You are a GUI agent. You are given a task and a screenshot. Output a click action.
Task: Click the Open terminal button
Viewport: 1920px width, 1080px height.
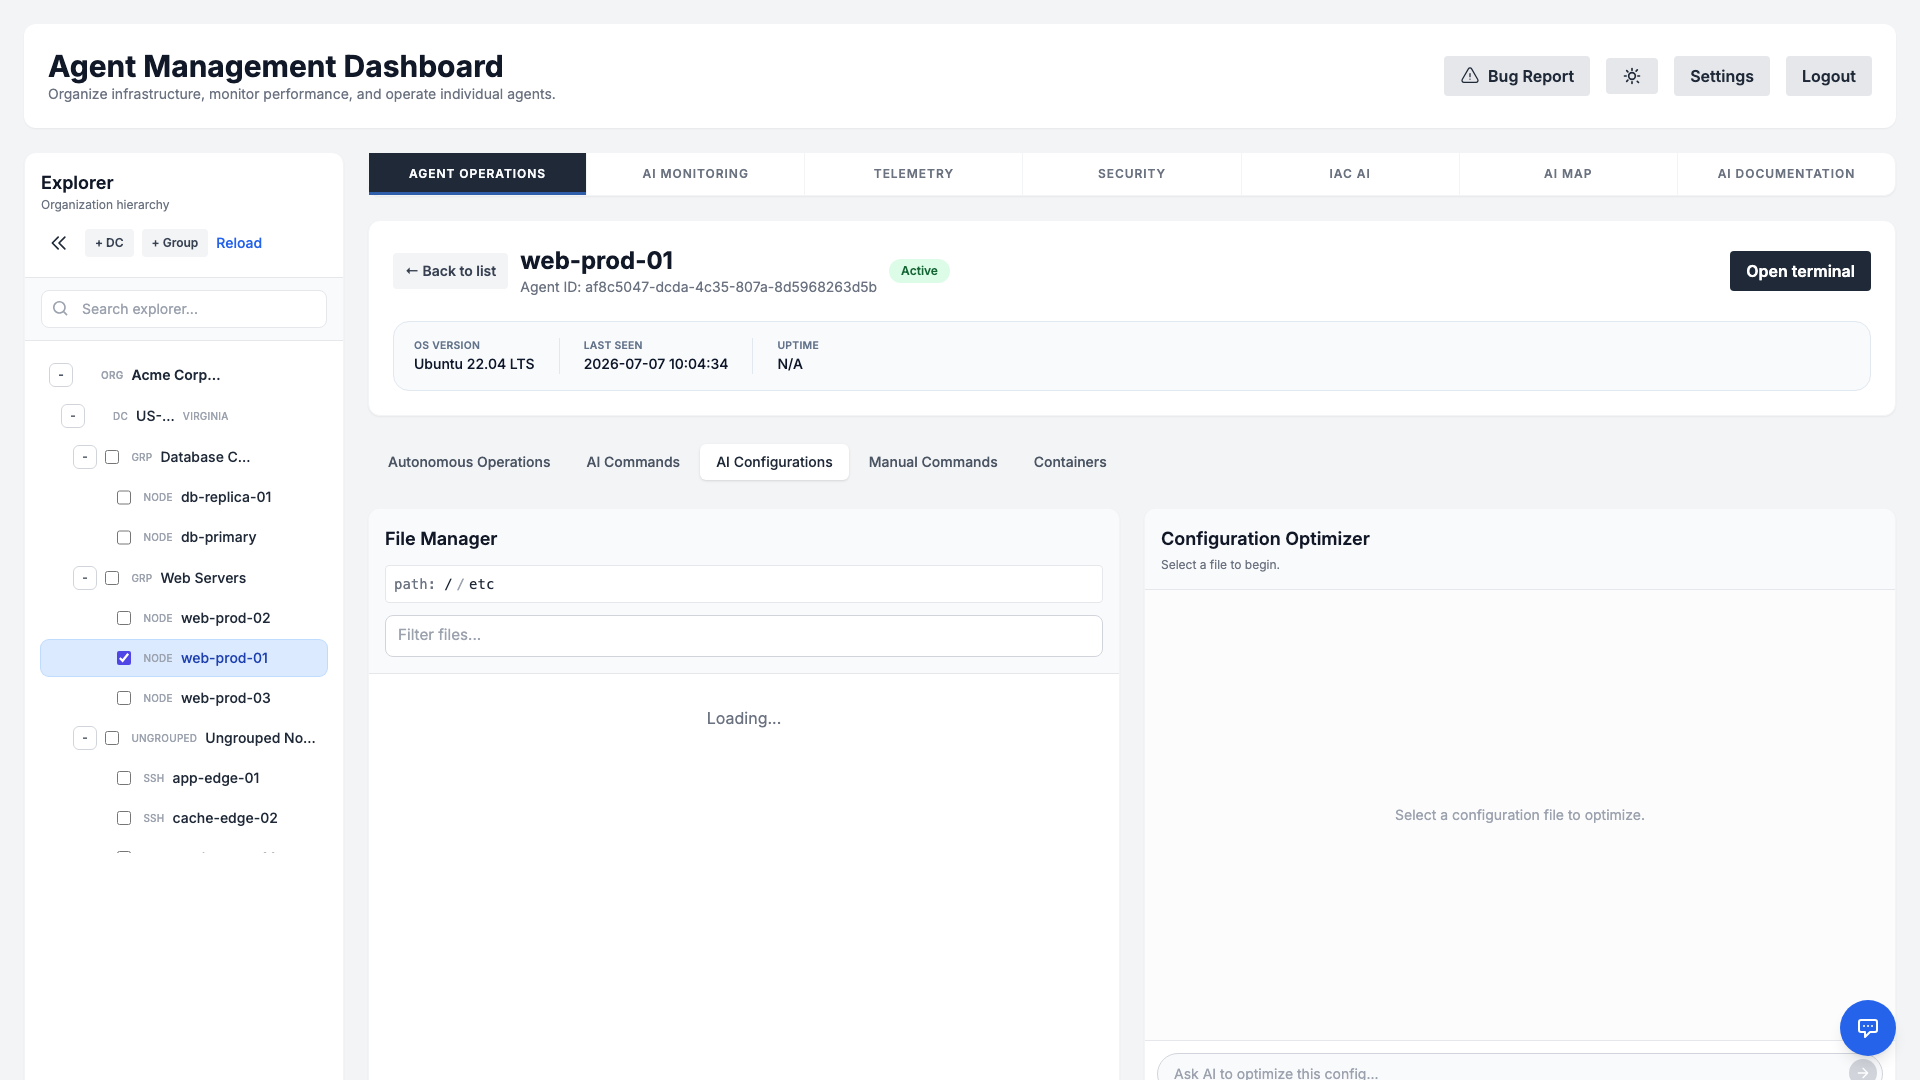pyautogui.click(x=1800, y=271)
